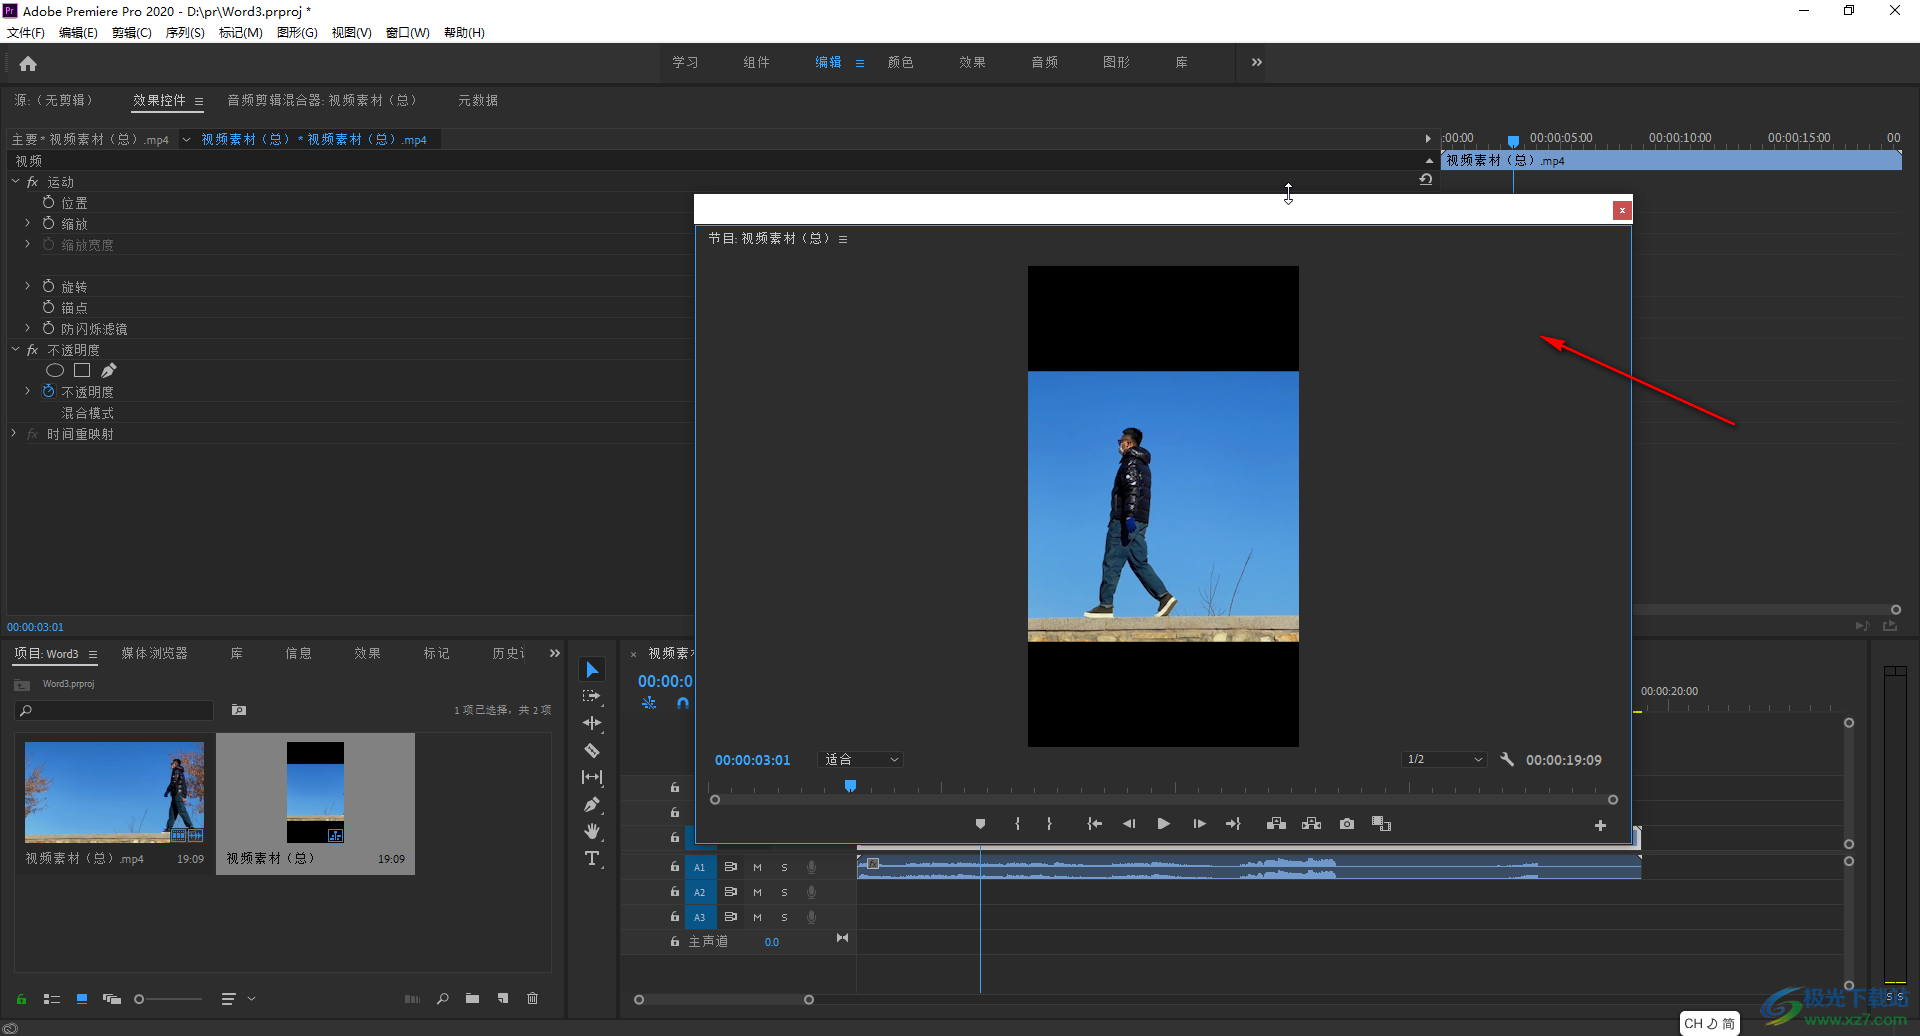Viewport: 1920px width, 1036px height.
Task: Delete selected item with trash icon
Action: [x=533, y=999]
